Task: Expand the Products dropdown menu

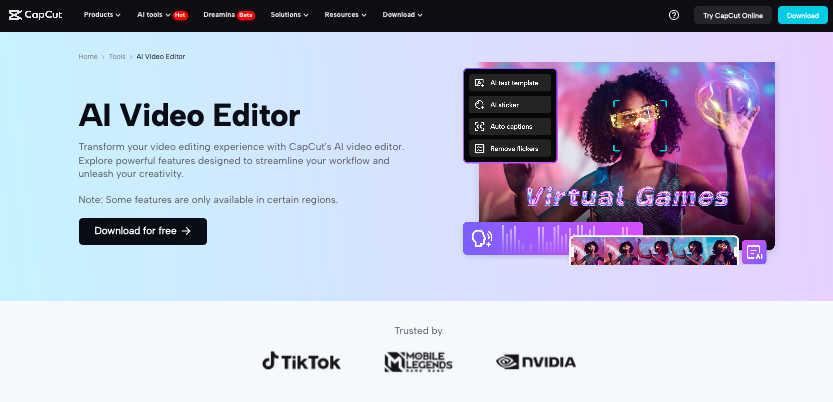Action: tap(102, 15)
